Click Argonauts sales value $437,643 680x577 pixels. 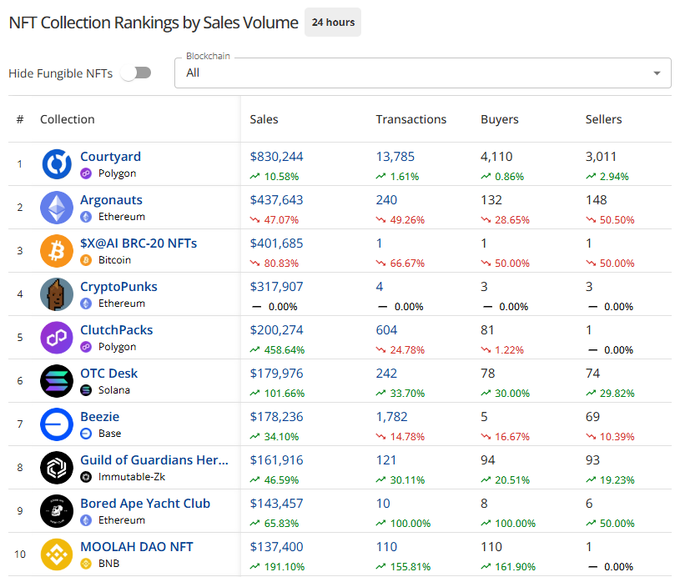pyautogui.click(x=277, y=200)
